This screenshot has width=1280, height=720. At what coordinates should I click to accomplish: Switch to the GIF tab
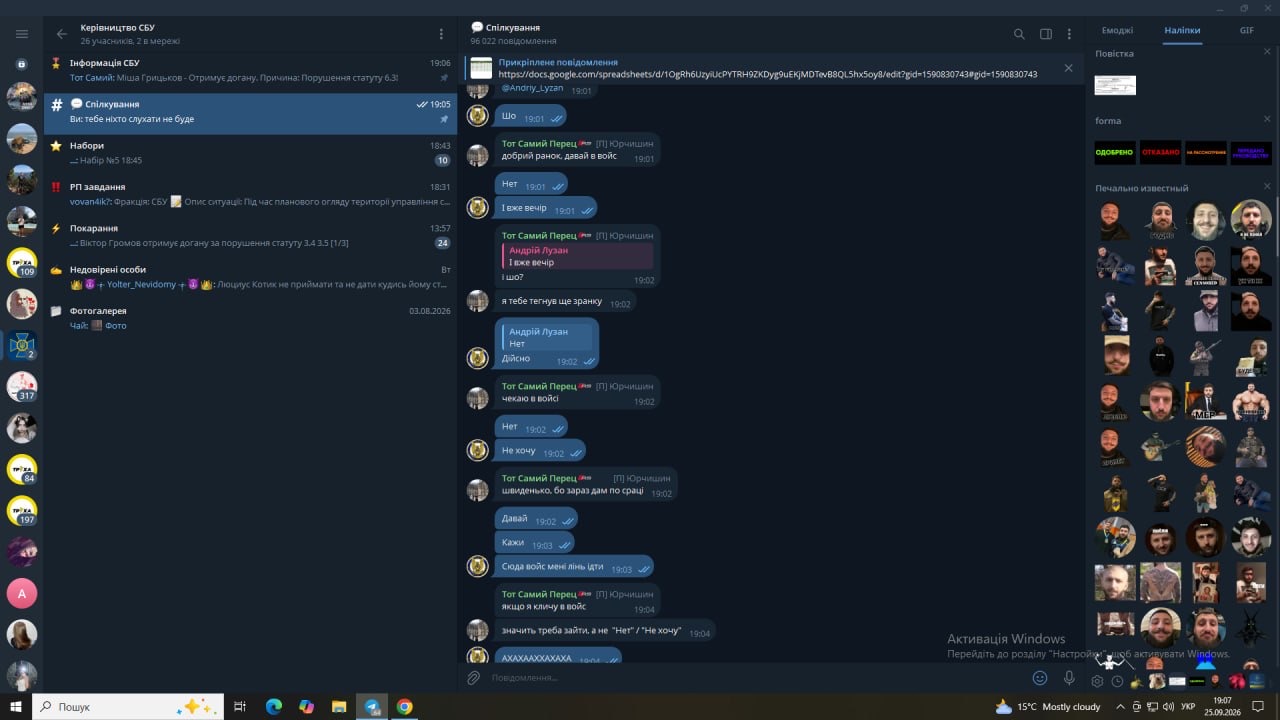1247,30
